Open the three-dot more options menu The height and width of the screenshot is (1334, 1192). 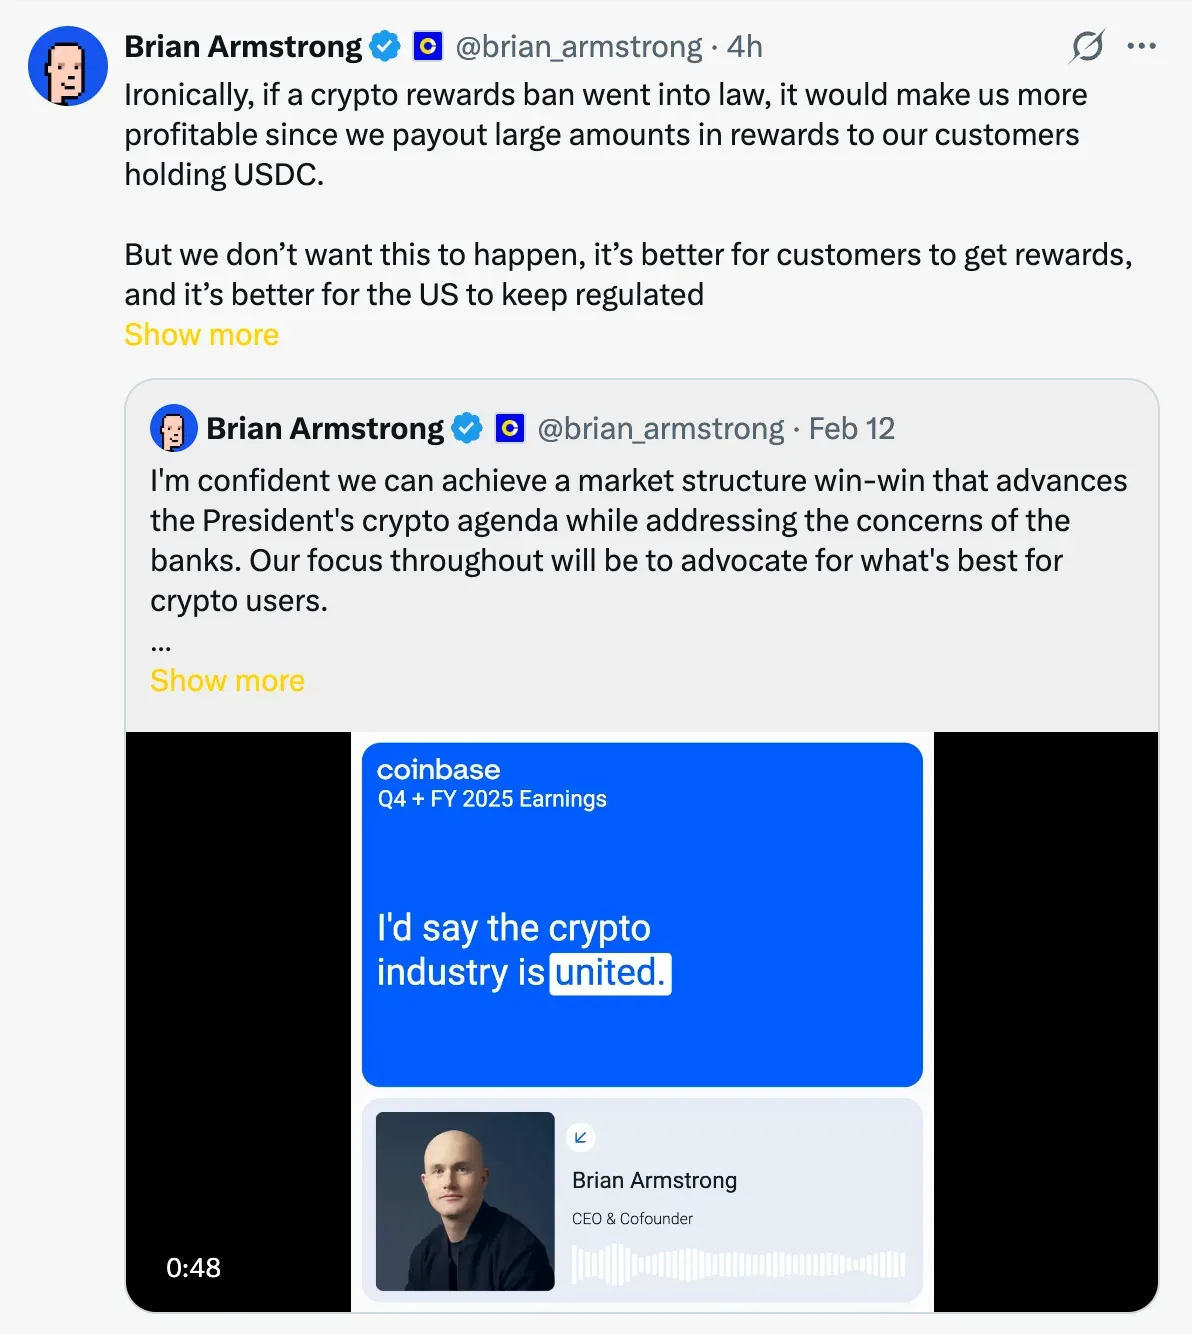(1141, 46)
